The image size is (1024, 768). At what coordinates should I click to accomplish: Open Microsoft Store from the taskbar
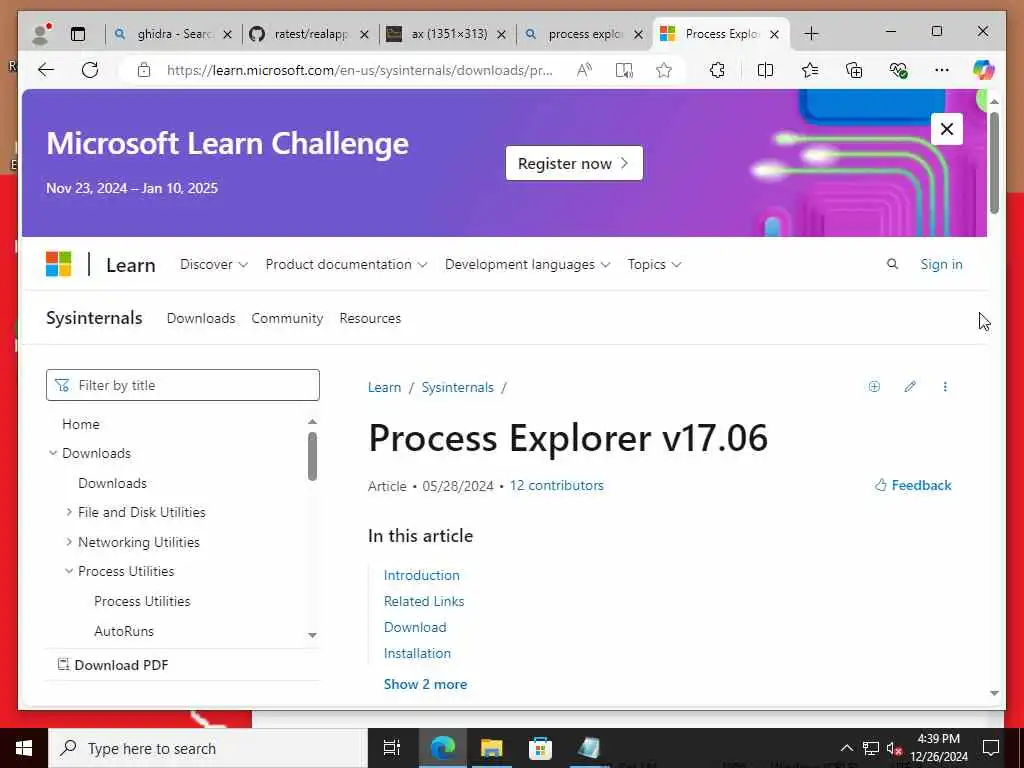click(x=540, y=748)
